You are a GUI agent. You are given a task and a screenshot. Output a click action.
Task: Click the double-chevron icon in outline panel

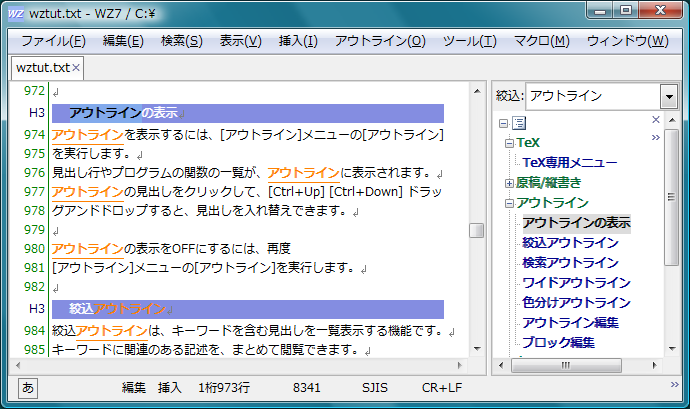656,137
